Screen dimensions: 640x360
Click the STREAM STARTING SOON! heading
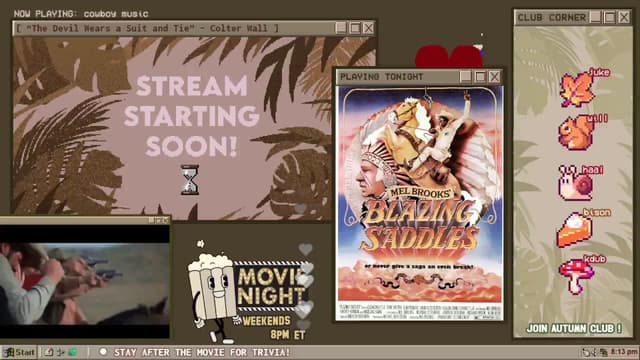pos(192,116)
